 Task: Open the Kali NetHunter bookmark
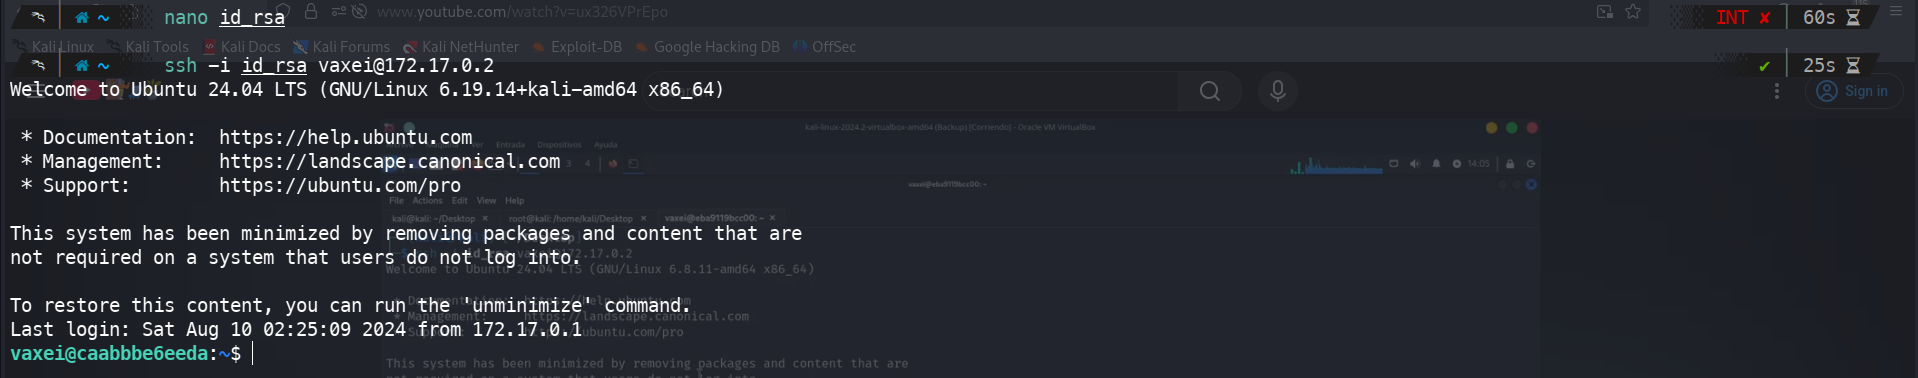tap(461, 47)
